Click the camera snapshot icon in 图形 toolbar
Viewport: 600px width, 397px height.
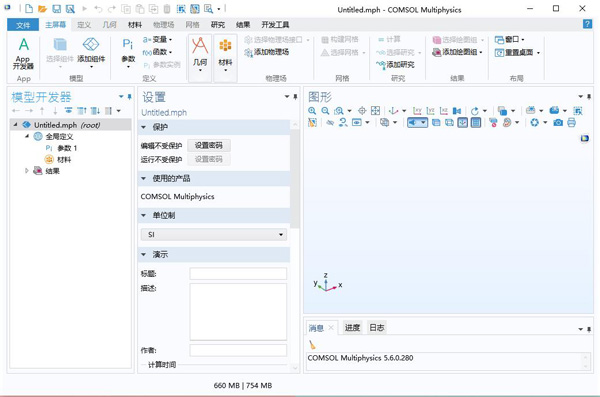558,123
